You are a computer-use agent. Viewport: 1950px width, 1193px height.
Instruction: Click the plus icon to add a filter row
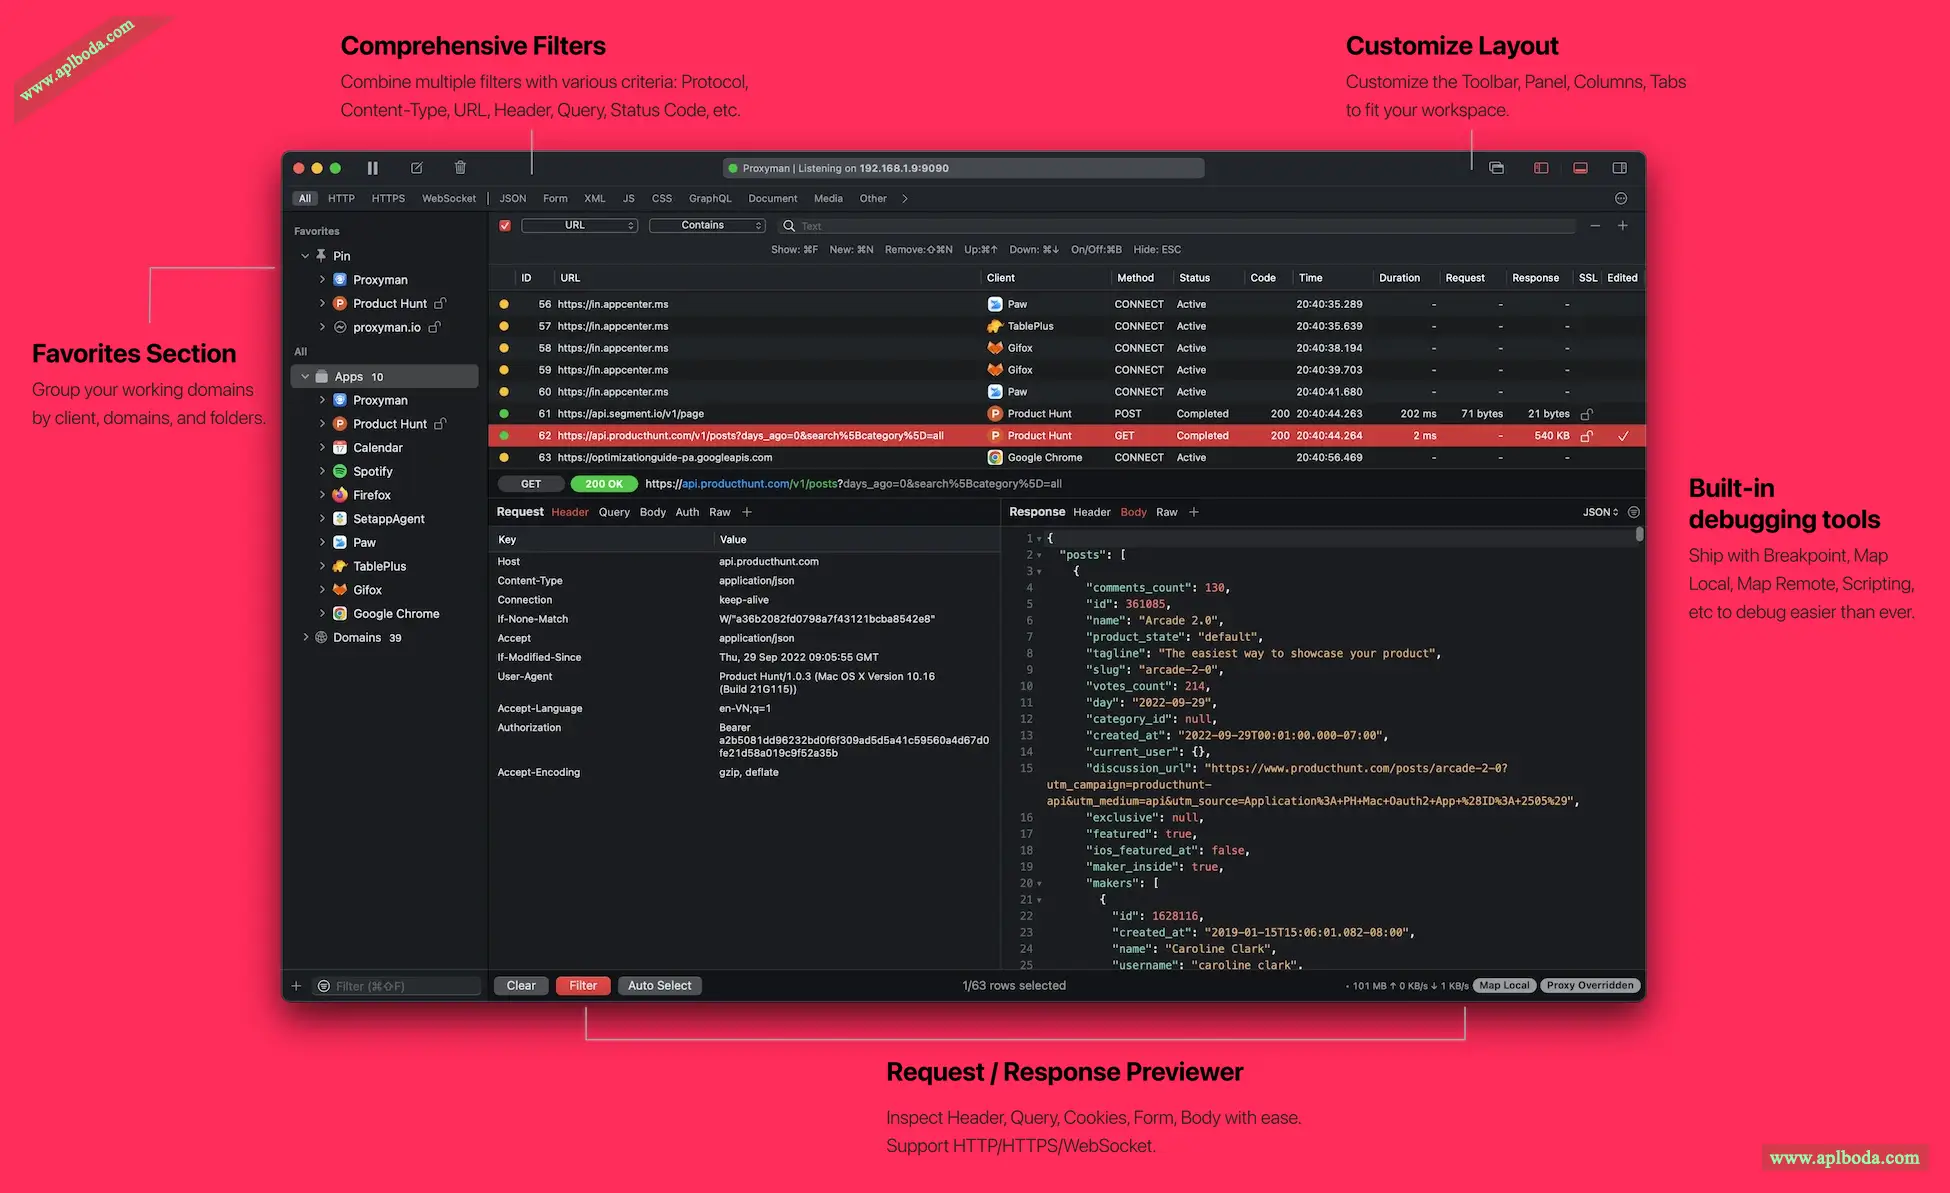(x=1622, y=226)
